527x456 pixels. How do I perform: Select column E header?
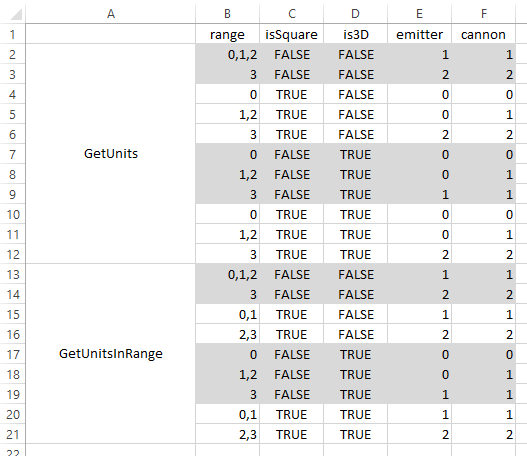pos(419,13)
